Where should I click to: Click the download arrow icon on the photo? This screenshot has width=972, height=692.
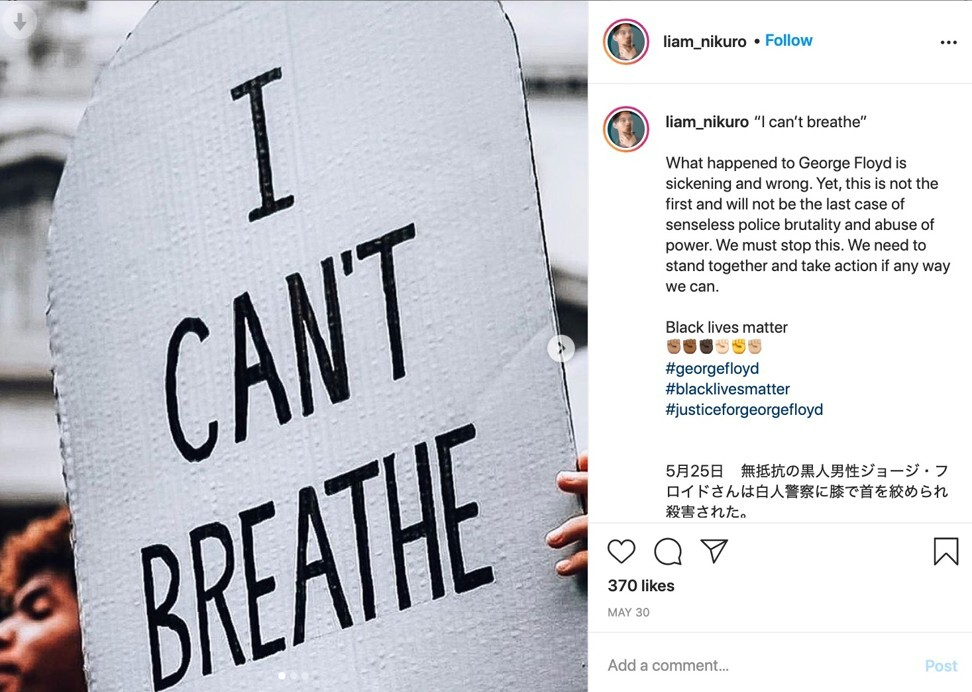[x=20, y=22]
